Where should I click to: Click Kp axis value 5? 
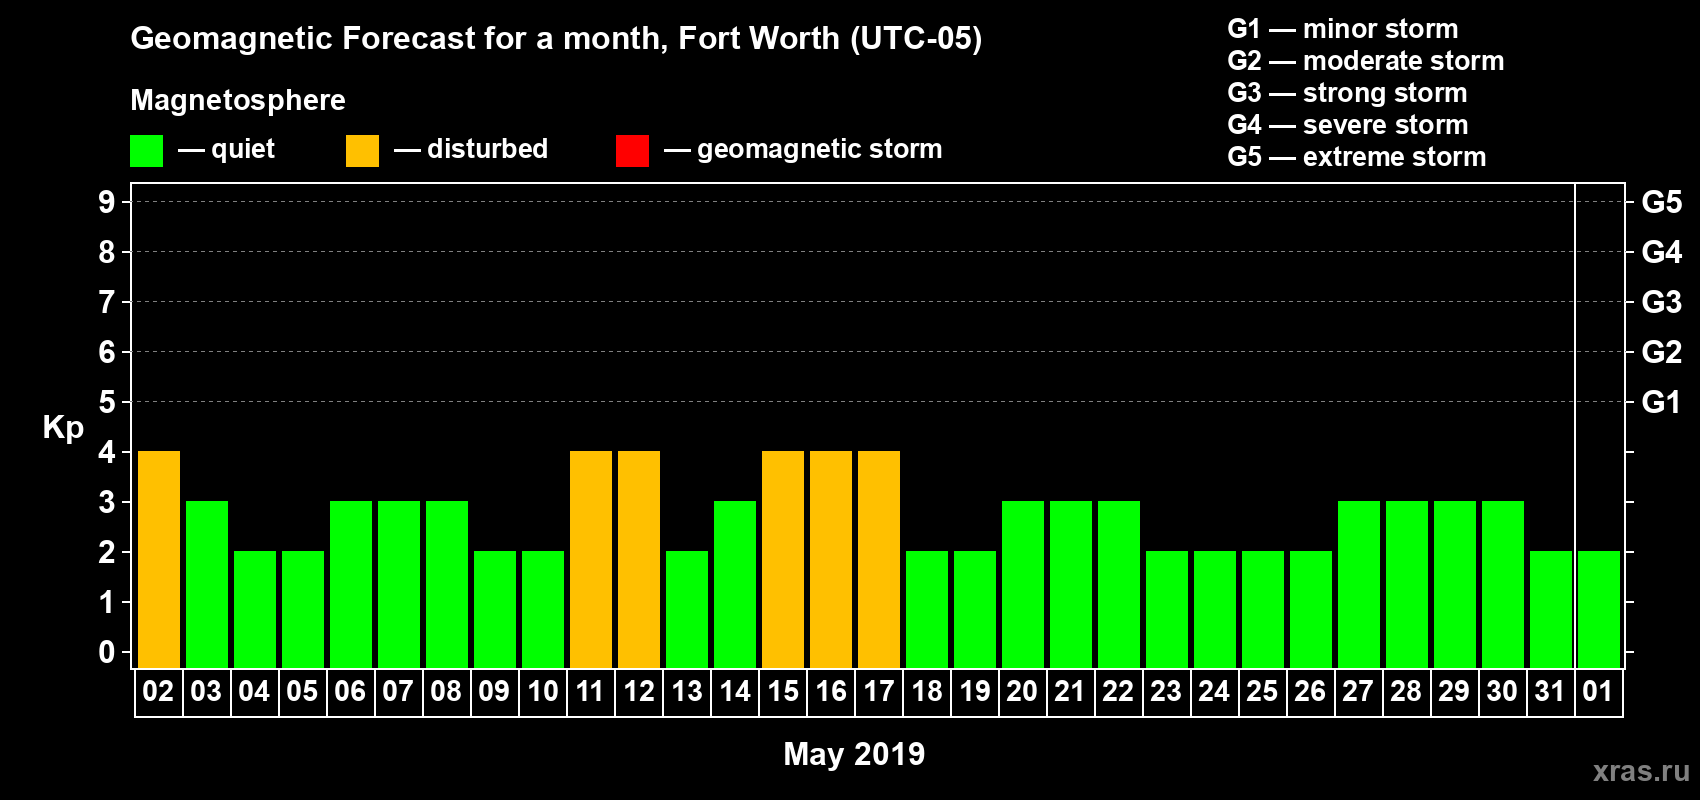(x=107, y=402)
